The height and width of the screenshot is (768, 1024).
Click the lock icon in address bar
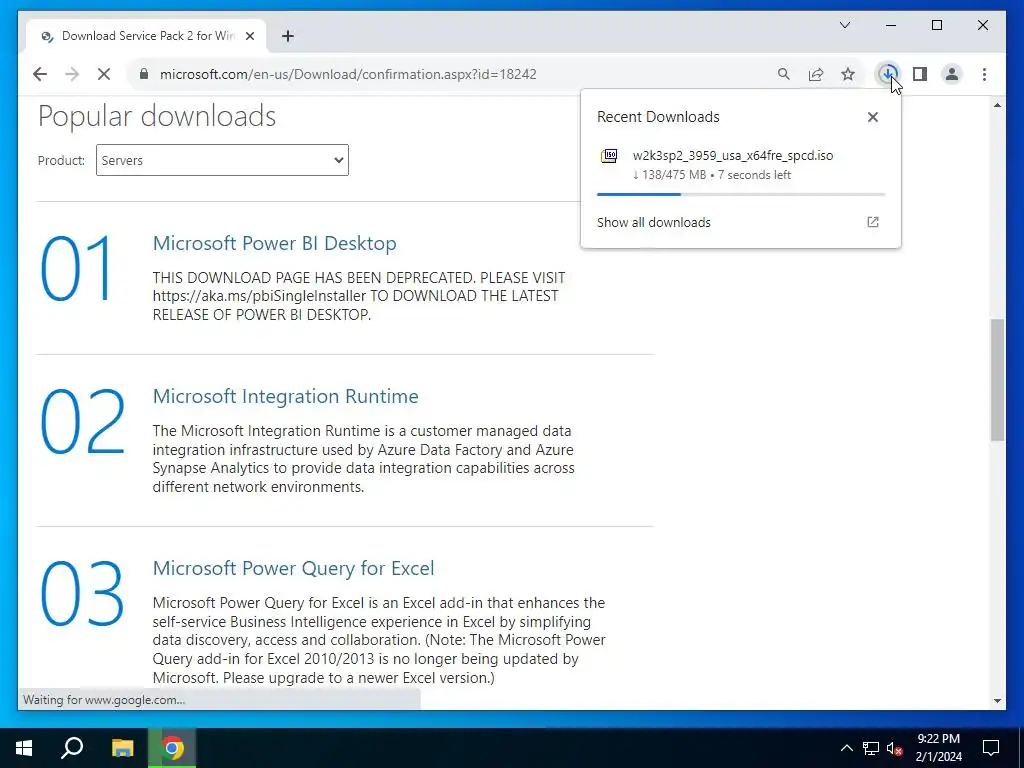(144, 74)
